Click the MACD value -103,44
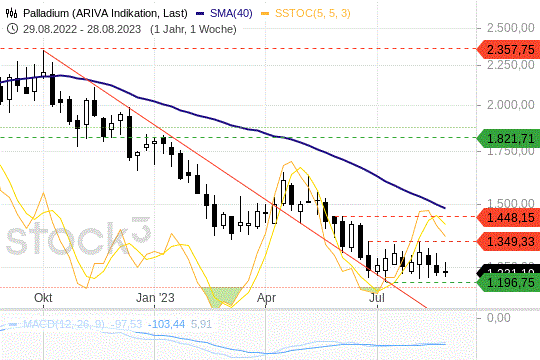This screenshot has height=360, width=540. tap(166, 324)
